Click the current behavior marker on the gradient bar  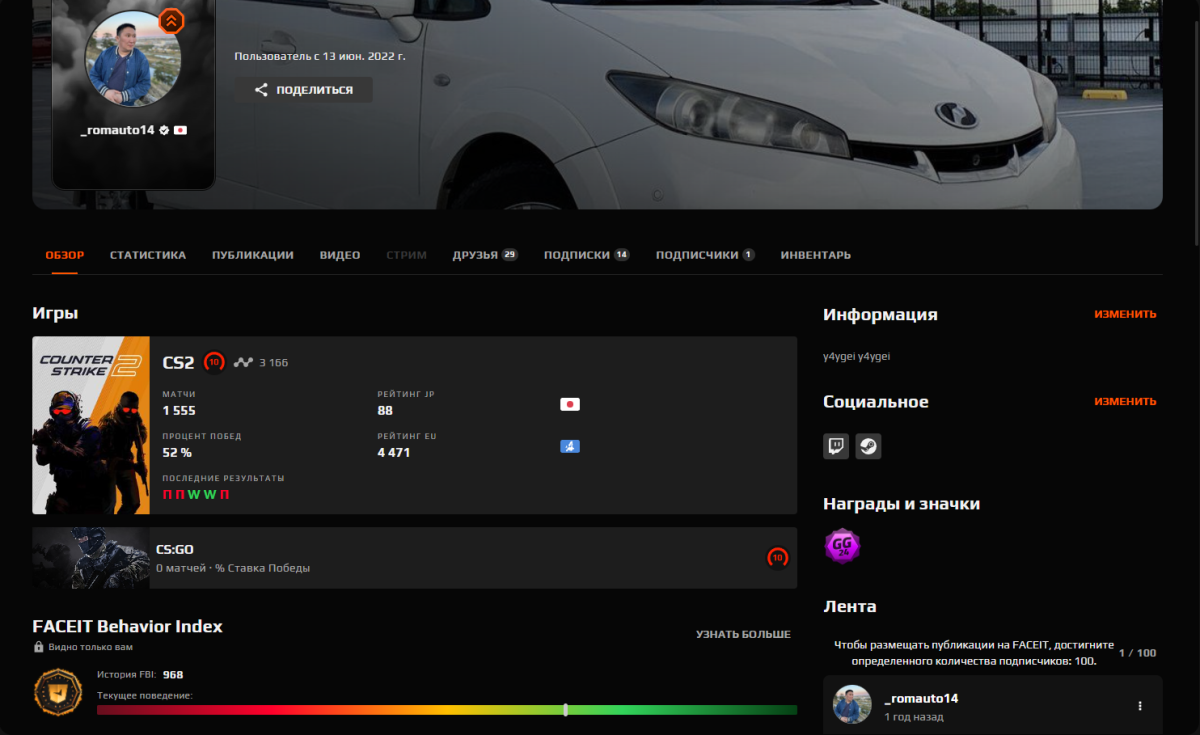(566, 710)
